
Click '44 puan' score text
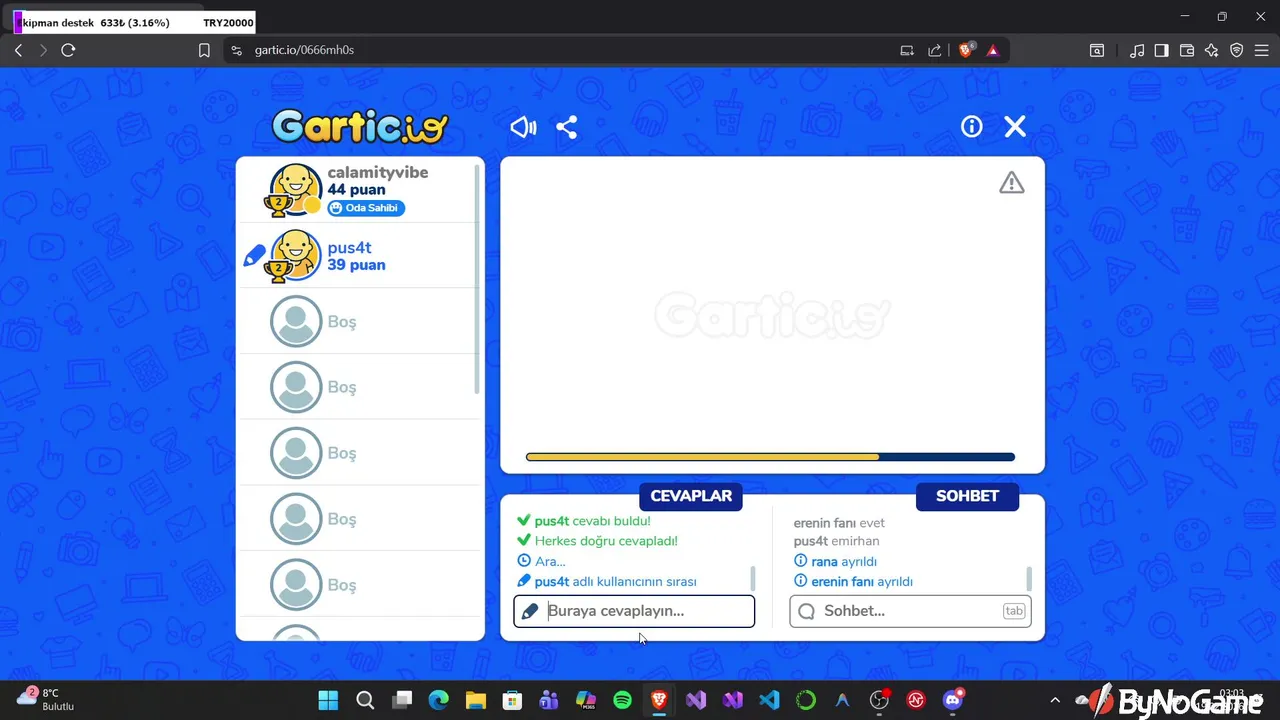click(356, 190)
